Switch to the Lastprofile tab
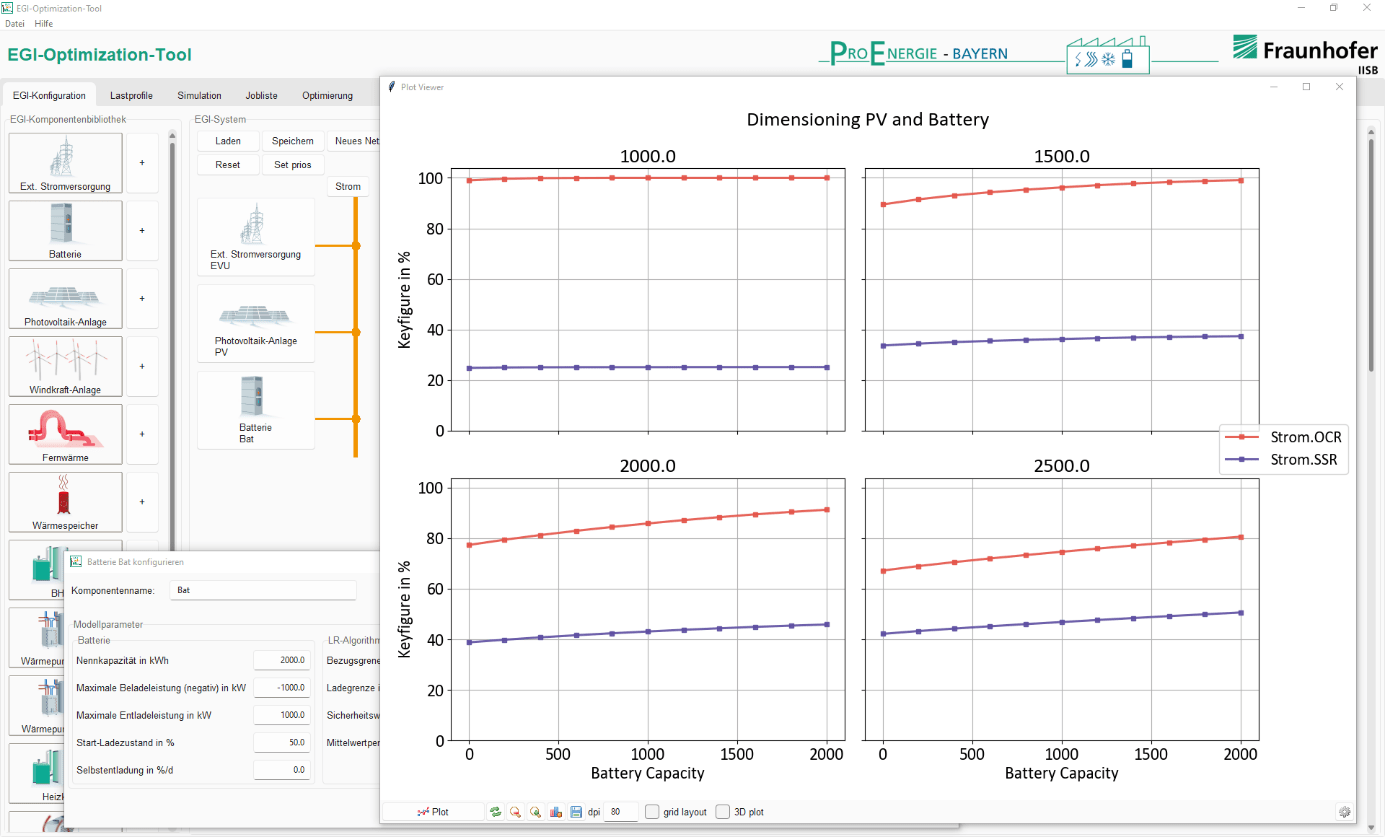This screenshot has height=837, width=1385. [x=131, y=96]
